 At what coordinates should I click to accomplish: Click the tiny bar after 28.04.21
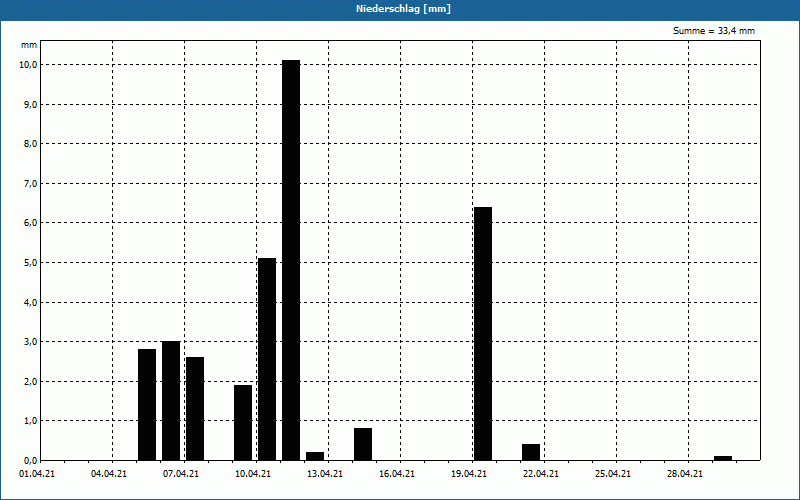tap(722, 458)
